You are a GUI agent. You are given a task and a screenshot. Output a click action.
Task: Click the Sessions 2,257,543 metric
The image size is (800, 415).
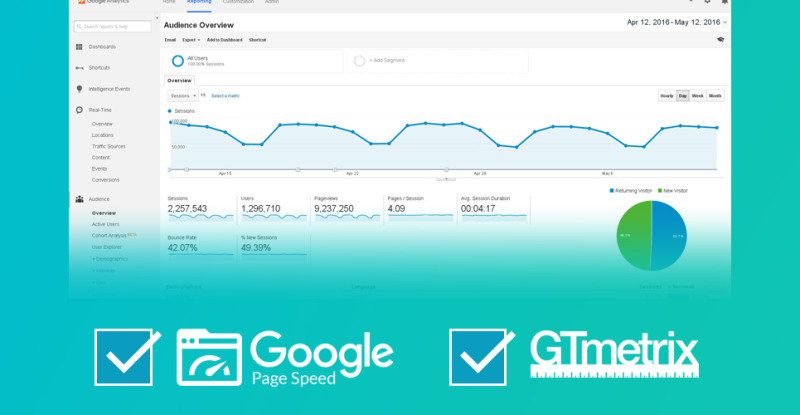coord(199,209)
